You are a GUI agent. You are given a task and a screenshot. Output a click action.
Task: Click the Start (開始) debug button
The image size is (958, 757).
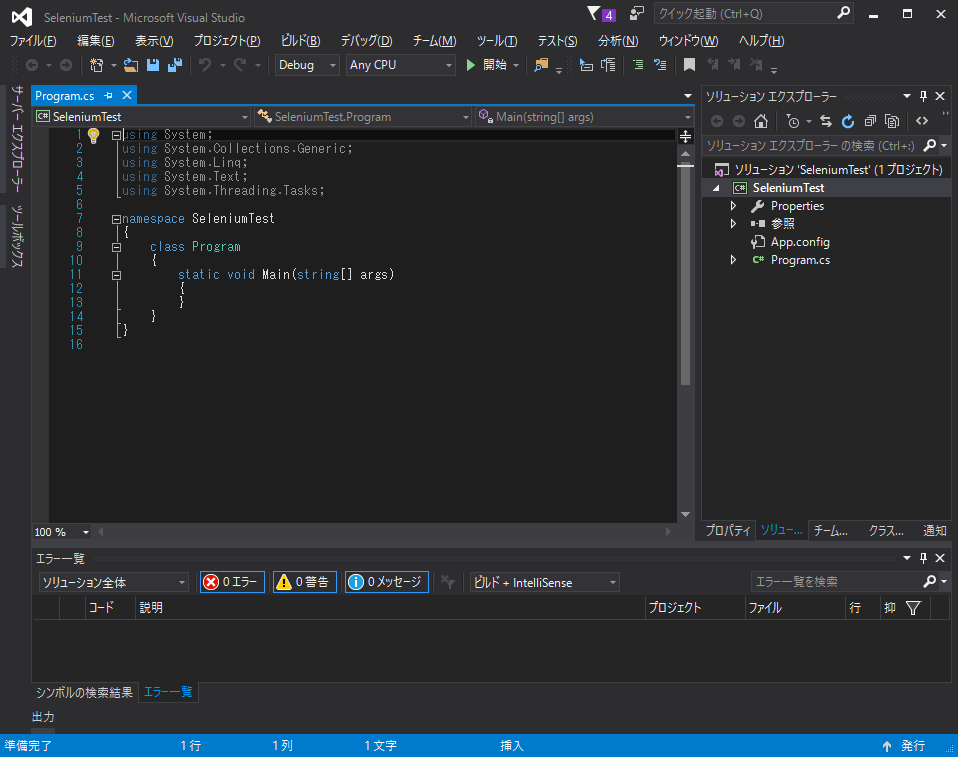486,65
